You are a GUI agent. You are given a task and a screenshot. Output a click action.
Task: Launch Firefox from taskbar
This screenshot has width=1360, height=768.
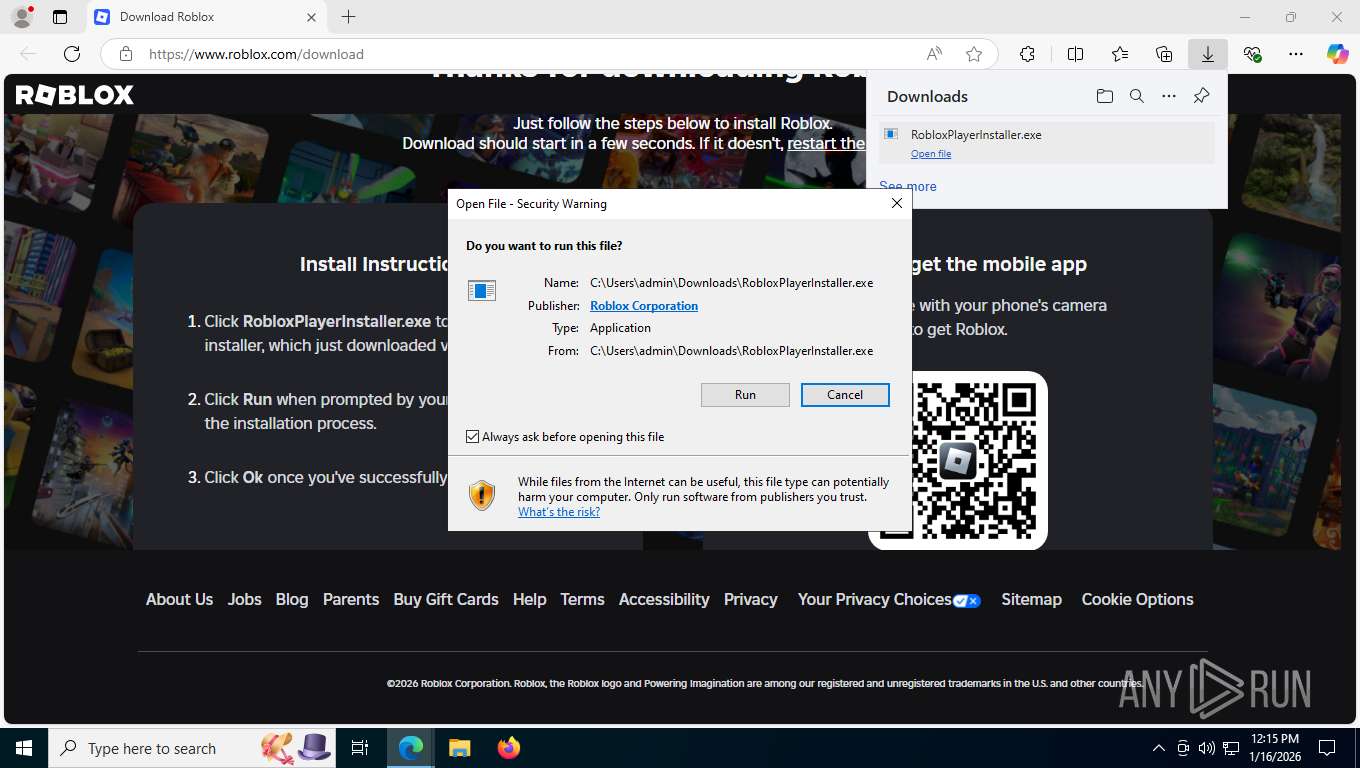point(509,748)
